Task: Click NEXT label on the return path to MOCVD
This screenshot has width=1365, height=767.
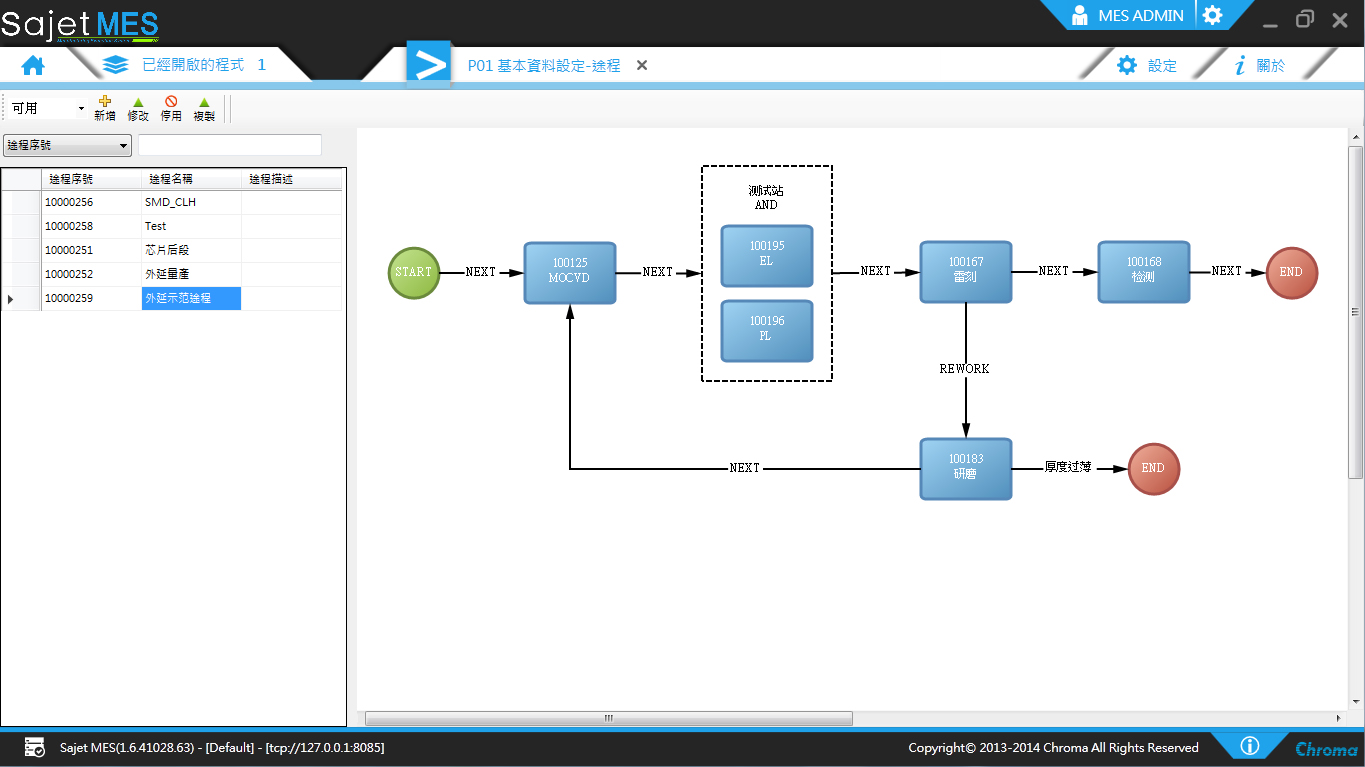Action: 745,468
